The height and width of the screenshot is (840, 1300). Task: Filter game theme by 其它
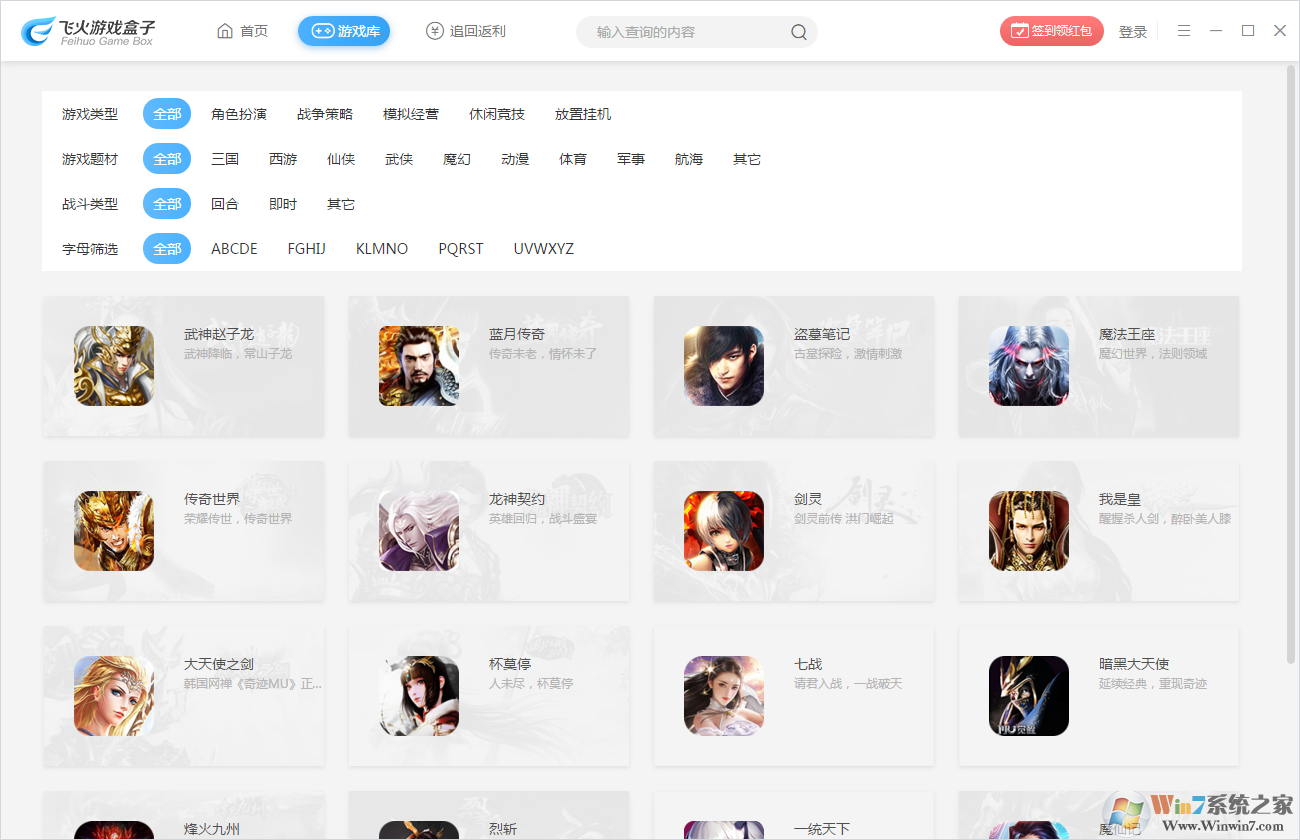tap(747, 159)
